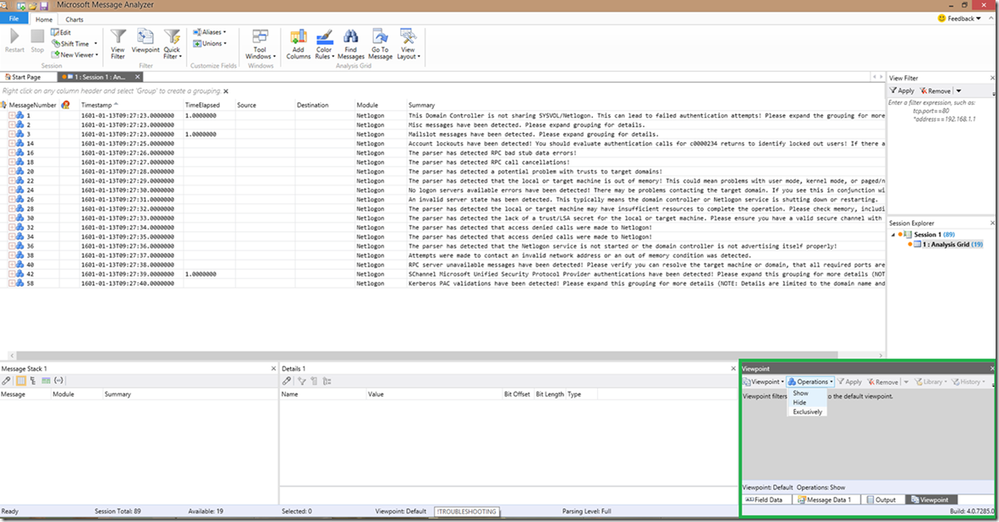Screen dimensions: 999x522
Task: Click the horizontal scrollbar of analysis grid
Action: (x=427, y=355)
